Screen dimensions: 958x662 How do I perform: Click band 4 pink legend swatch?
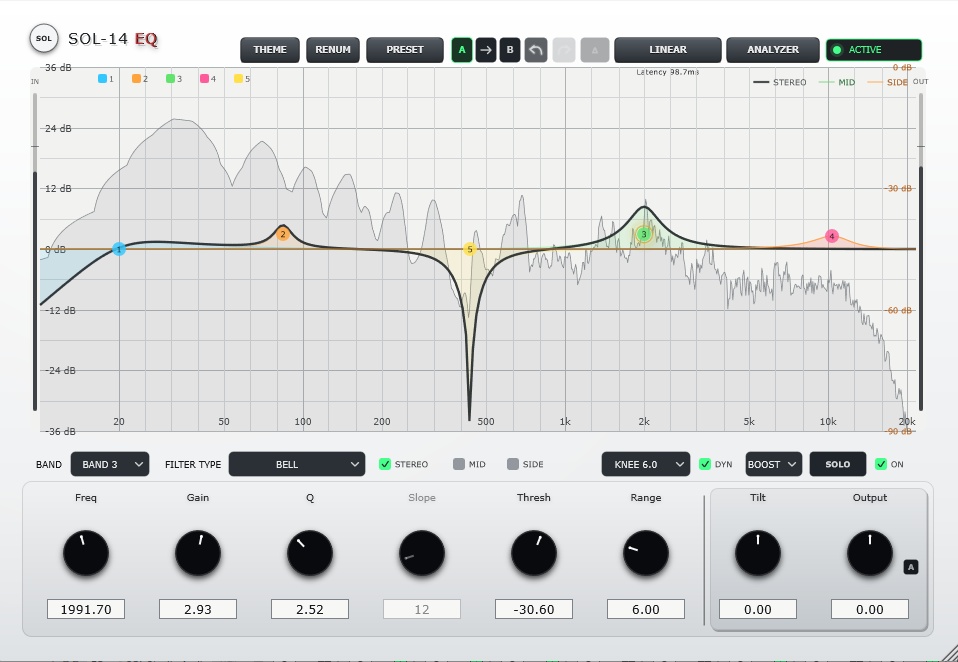204,78
